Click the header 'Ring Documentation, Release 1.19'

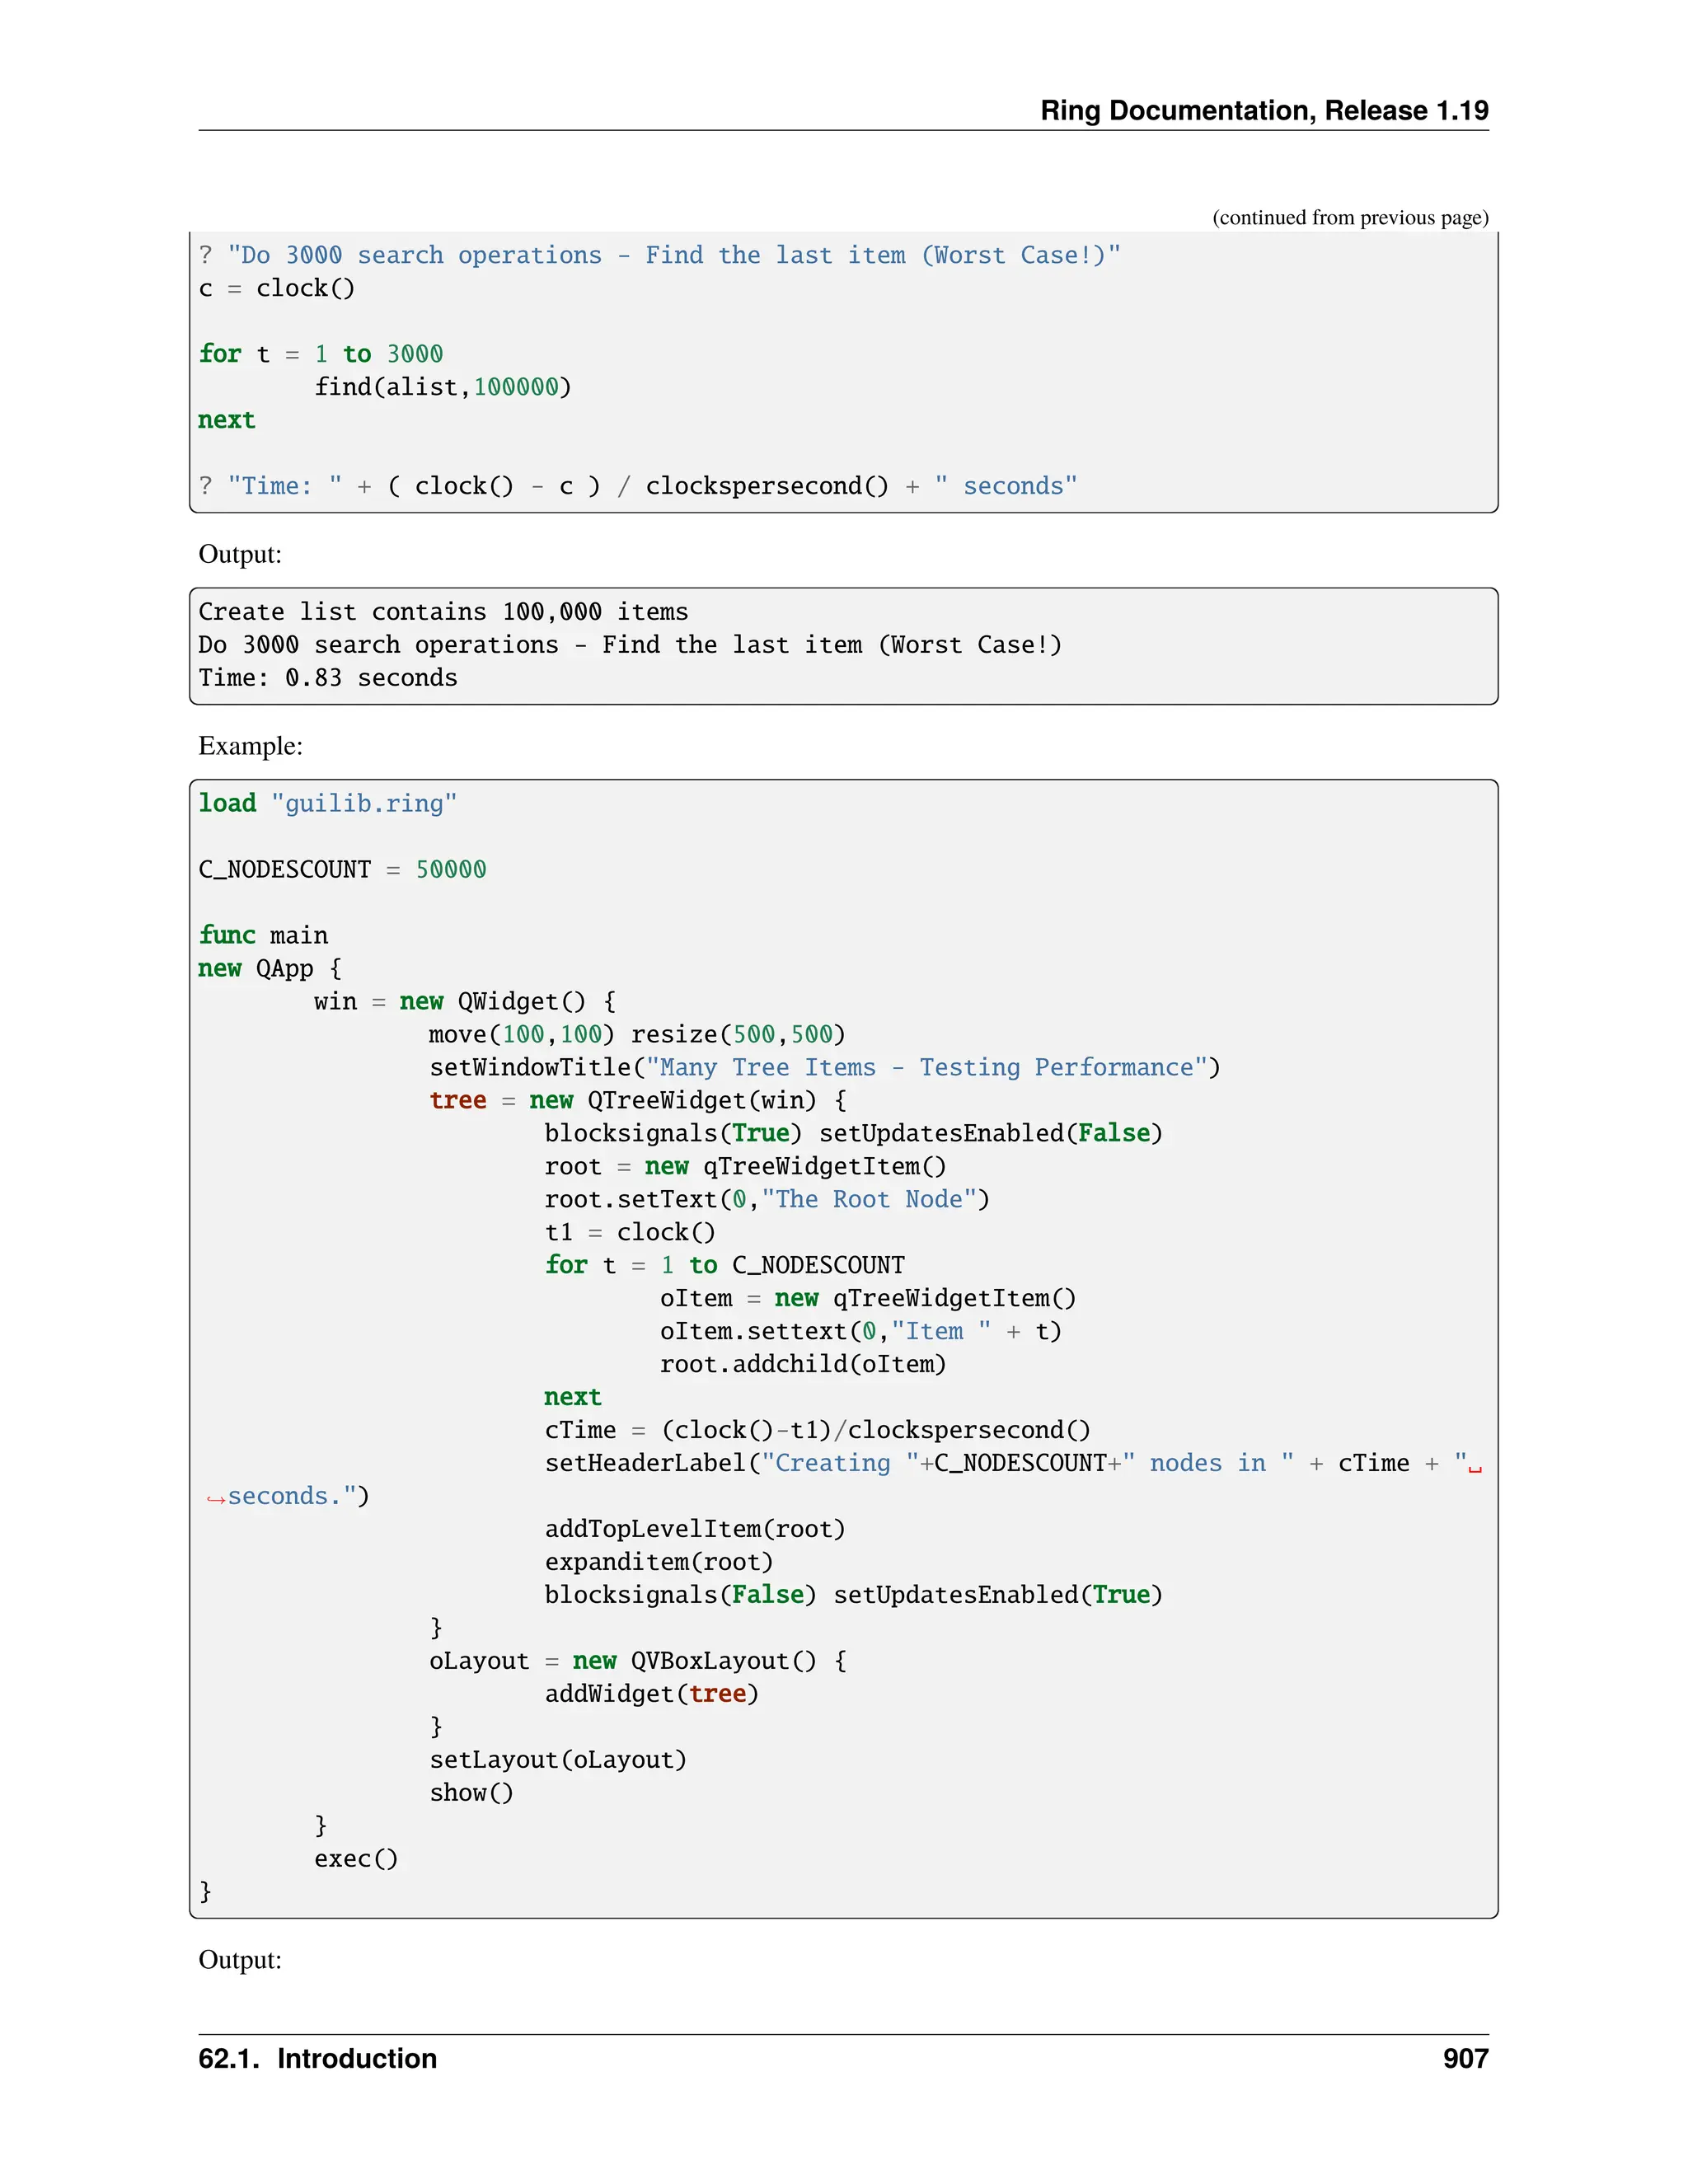pyautogui.click(x=1264, y=110)
